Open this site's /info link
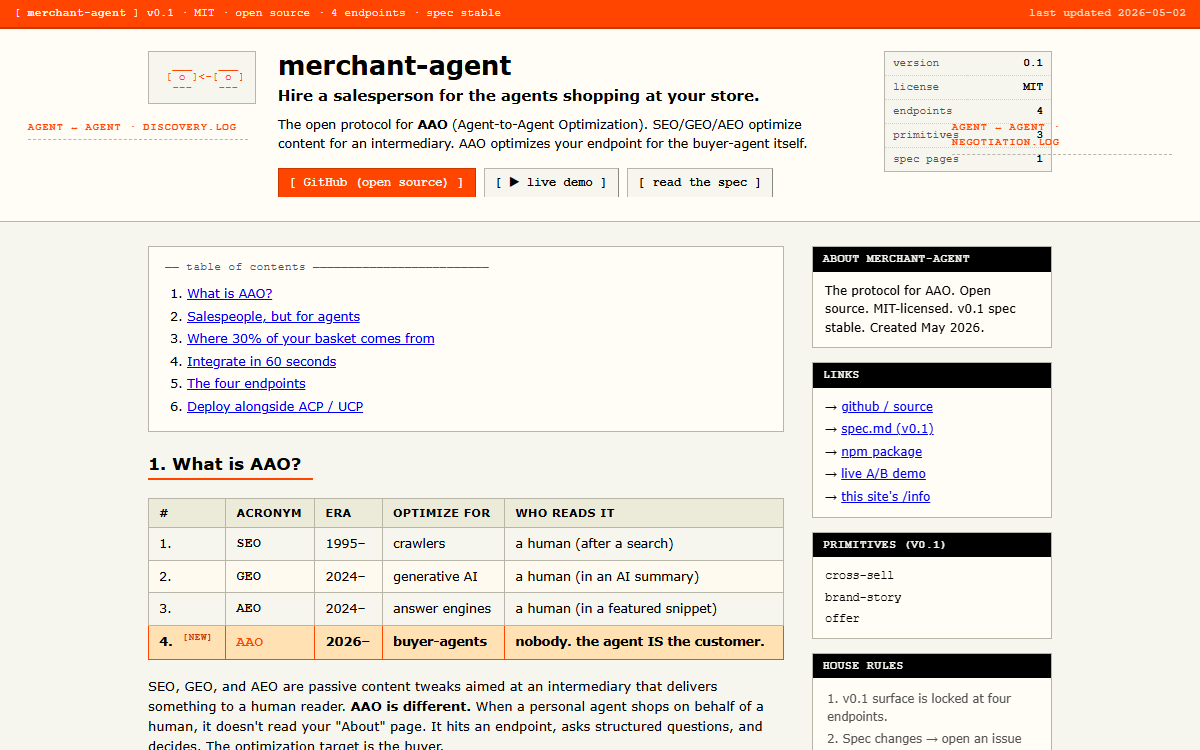Viewport: 1200px width, 750px height. click(885, 496)
